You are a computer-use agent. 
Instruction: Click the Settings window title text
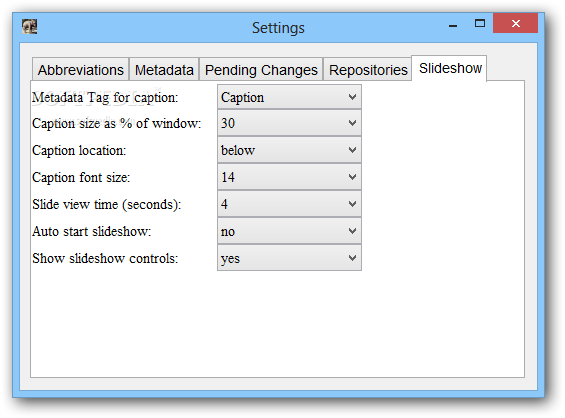click(278, 28)
